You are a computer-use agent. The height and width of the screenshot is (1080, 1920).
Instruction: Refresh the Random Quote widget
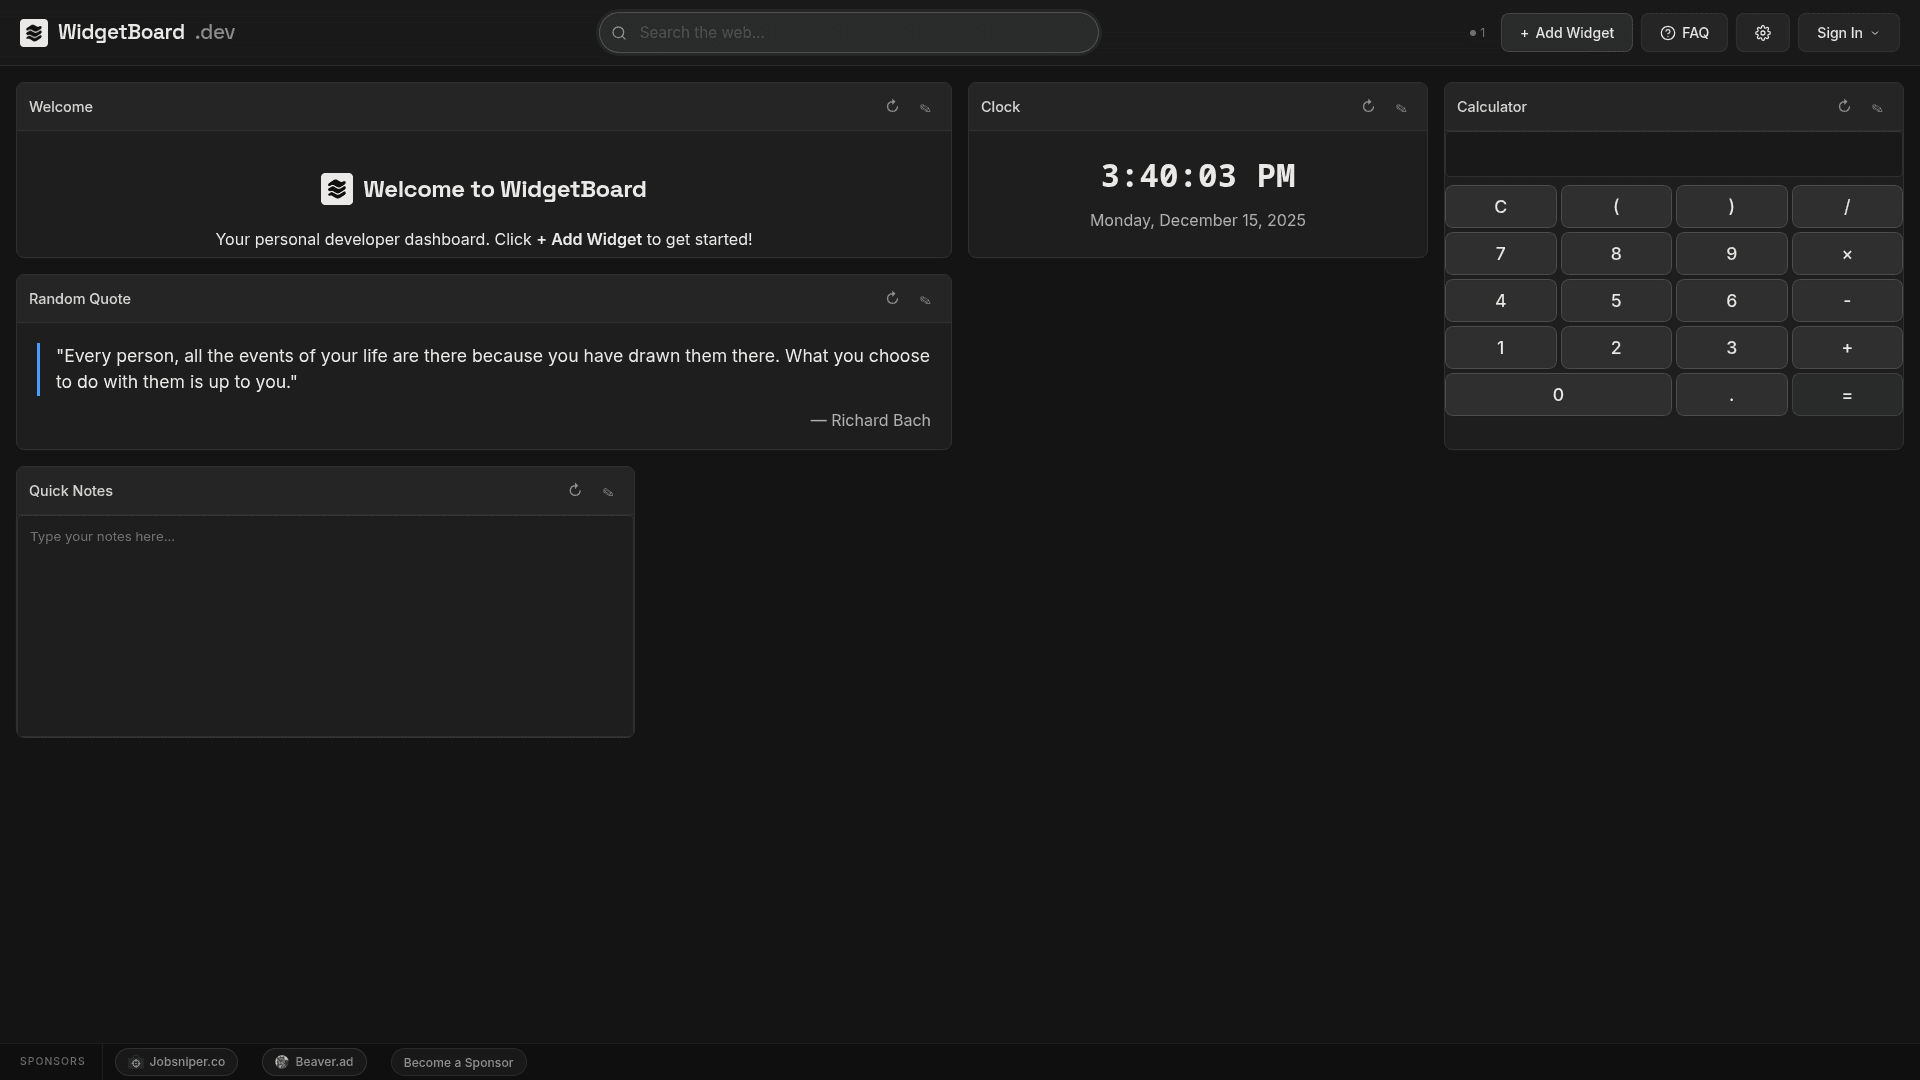(x=892, y=298)
